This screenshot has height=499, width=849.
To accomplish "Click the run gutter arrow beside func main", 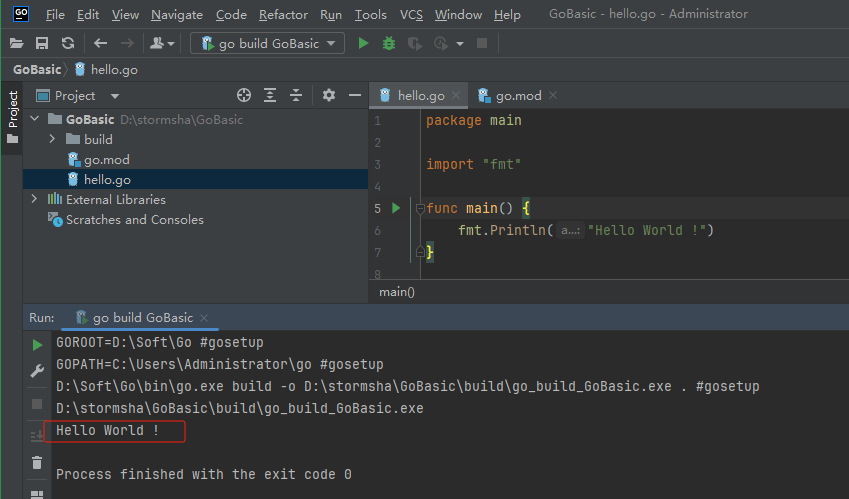I will pos(396,208).
